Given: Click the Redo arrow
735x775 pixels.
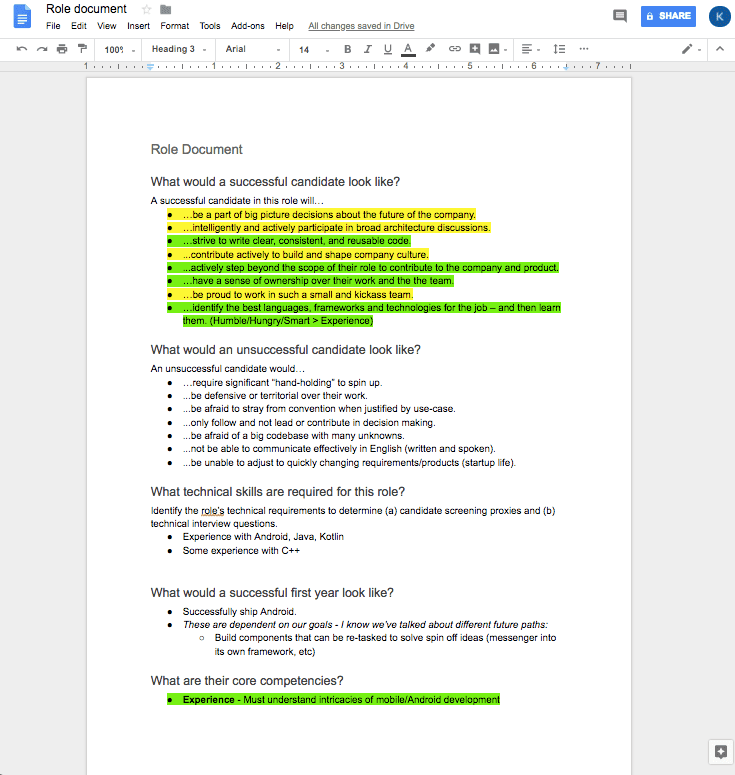Looking at the screenshot, I should (x=42, y=49).
